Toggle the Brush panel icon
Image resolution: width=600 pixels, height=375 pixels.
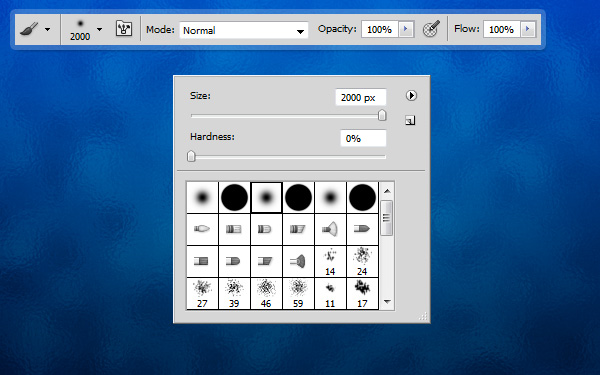point(124,29)
